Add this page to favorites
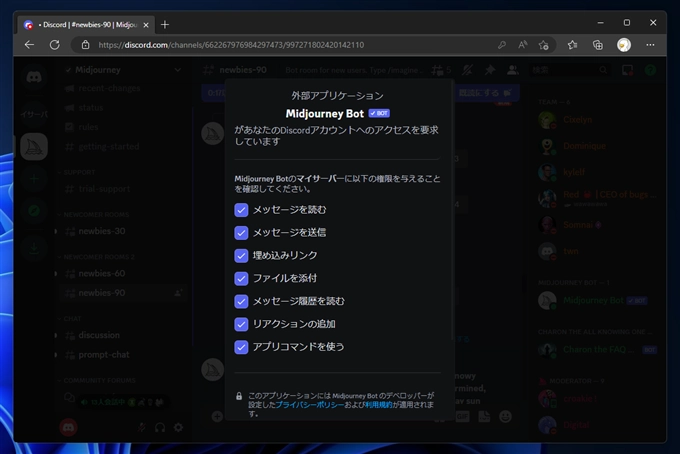The height and width of the screenshot is (454, 680). 543,45
